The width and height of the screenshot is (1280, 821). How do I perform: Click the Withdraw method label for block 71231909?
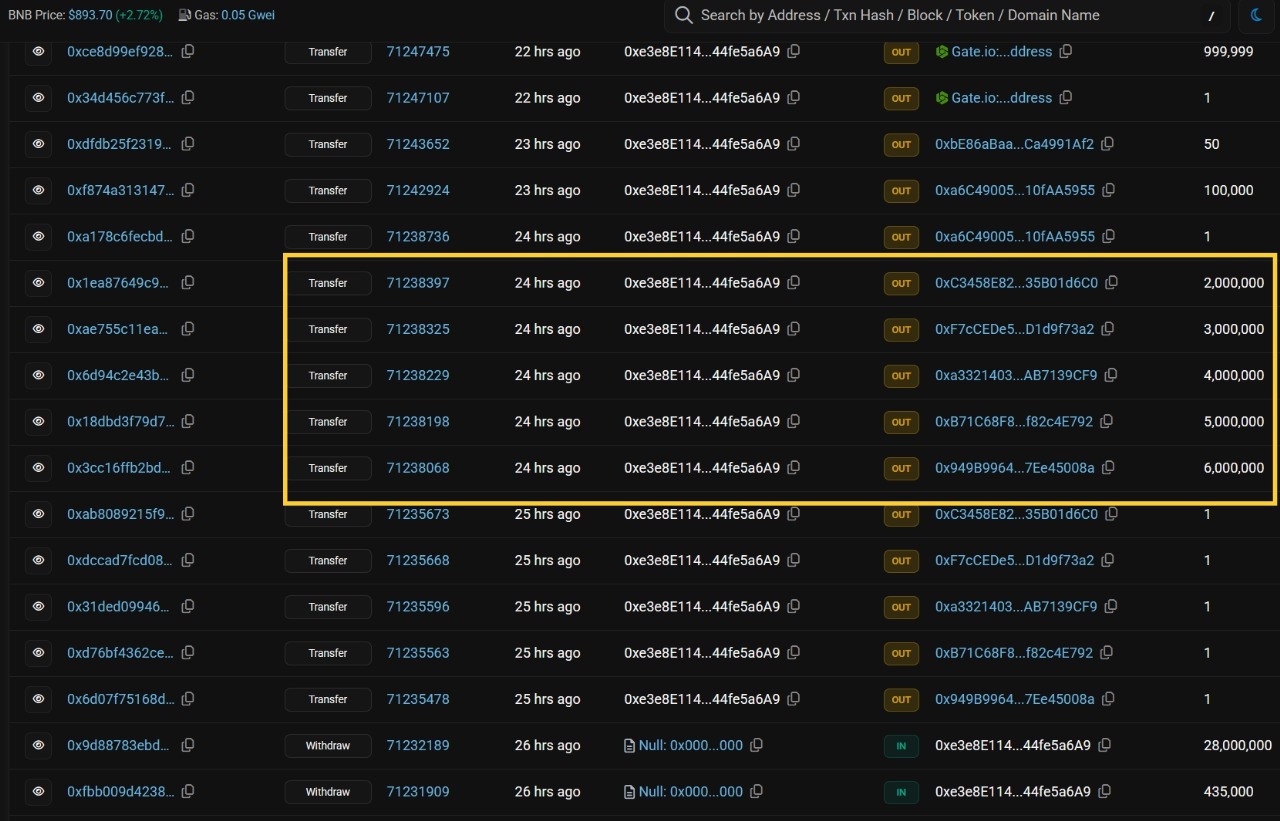pyautogui.click(x=328, y=792)
